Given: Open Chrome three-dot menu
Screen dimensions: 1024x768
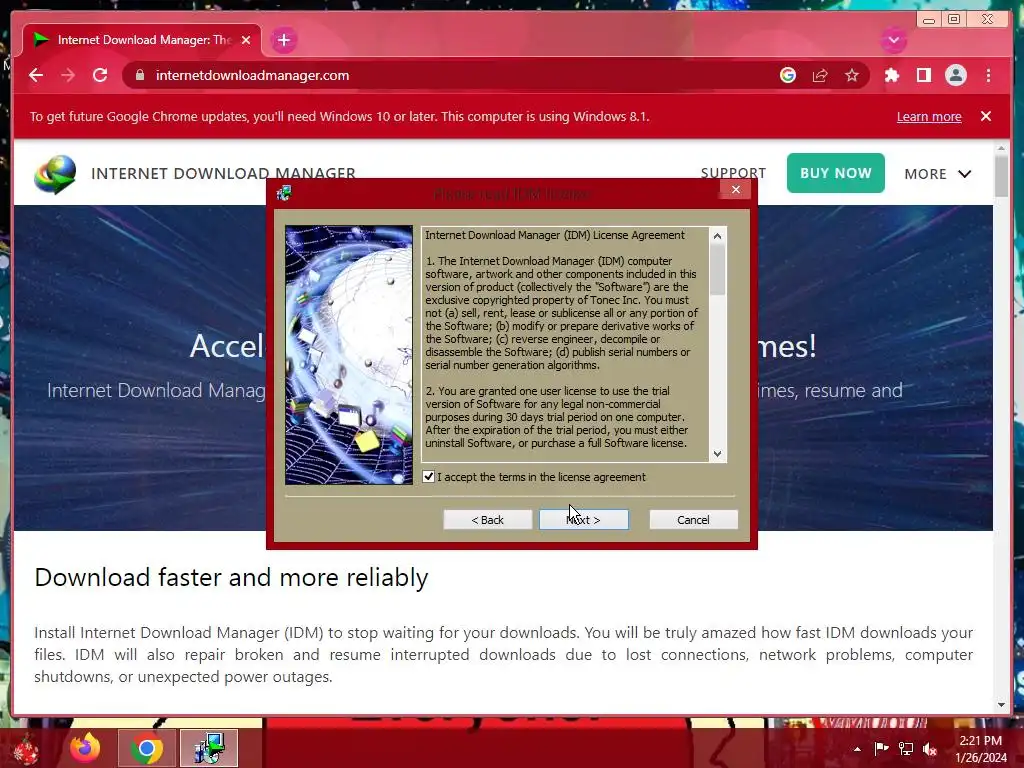Looking at the screenshot, I should click(x=988, y=75).
